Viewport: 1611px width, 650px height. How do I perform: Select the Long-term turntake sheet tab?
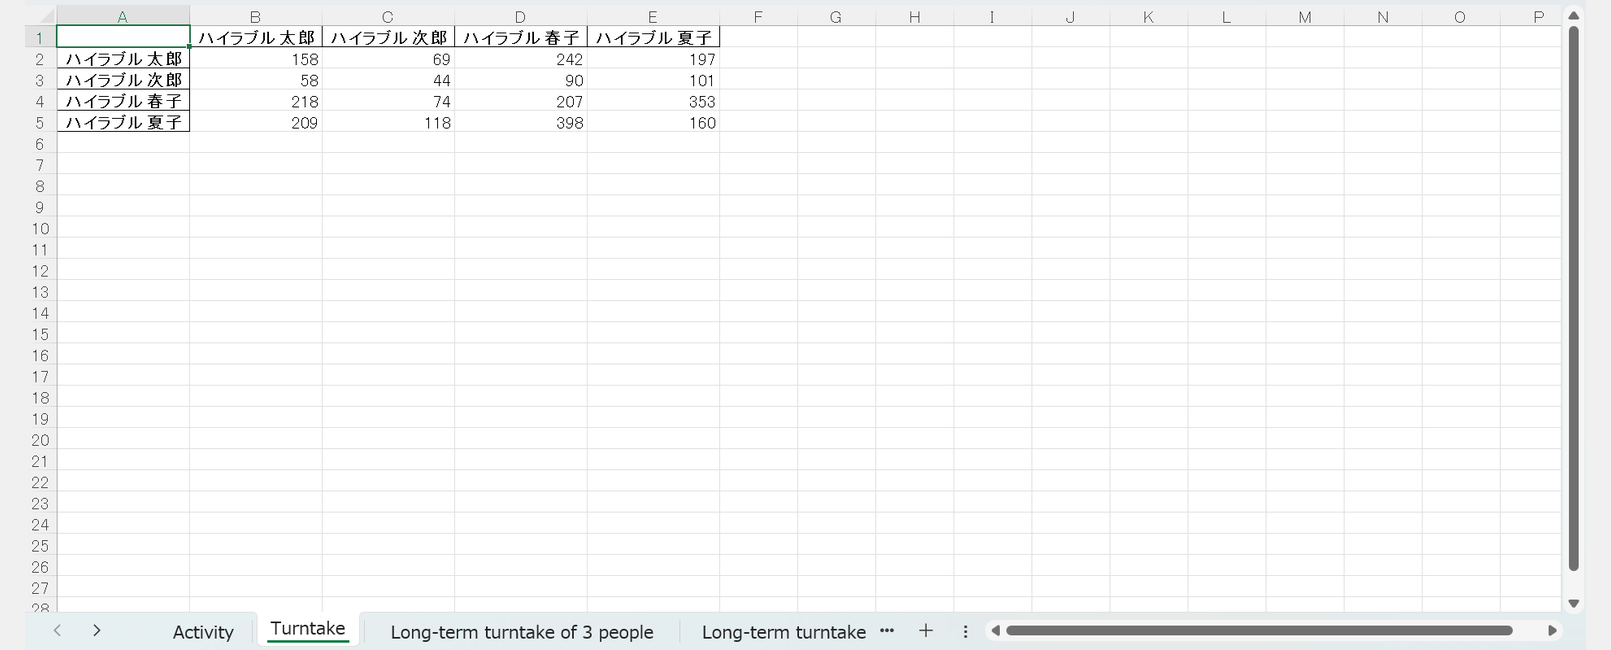pos(783,632)
